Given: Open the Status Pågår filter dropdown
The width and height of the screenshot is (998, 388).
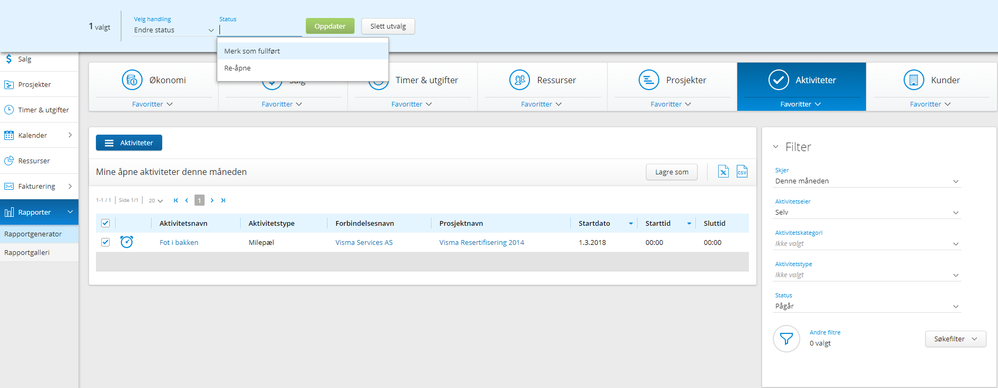Looking at the screenshot, I should (x=867, y=306).
